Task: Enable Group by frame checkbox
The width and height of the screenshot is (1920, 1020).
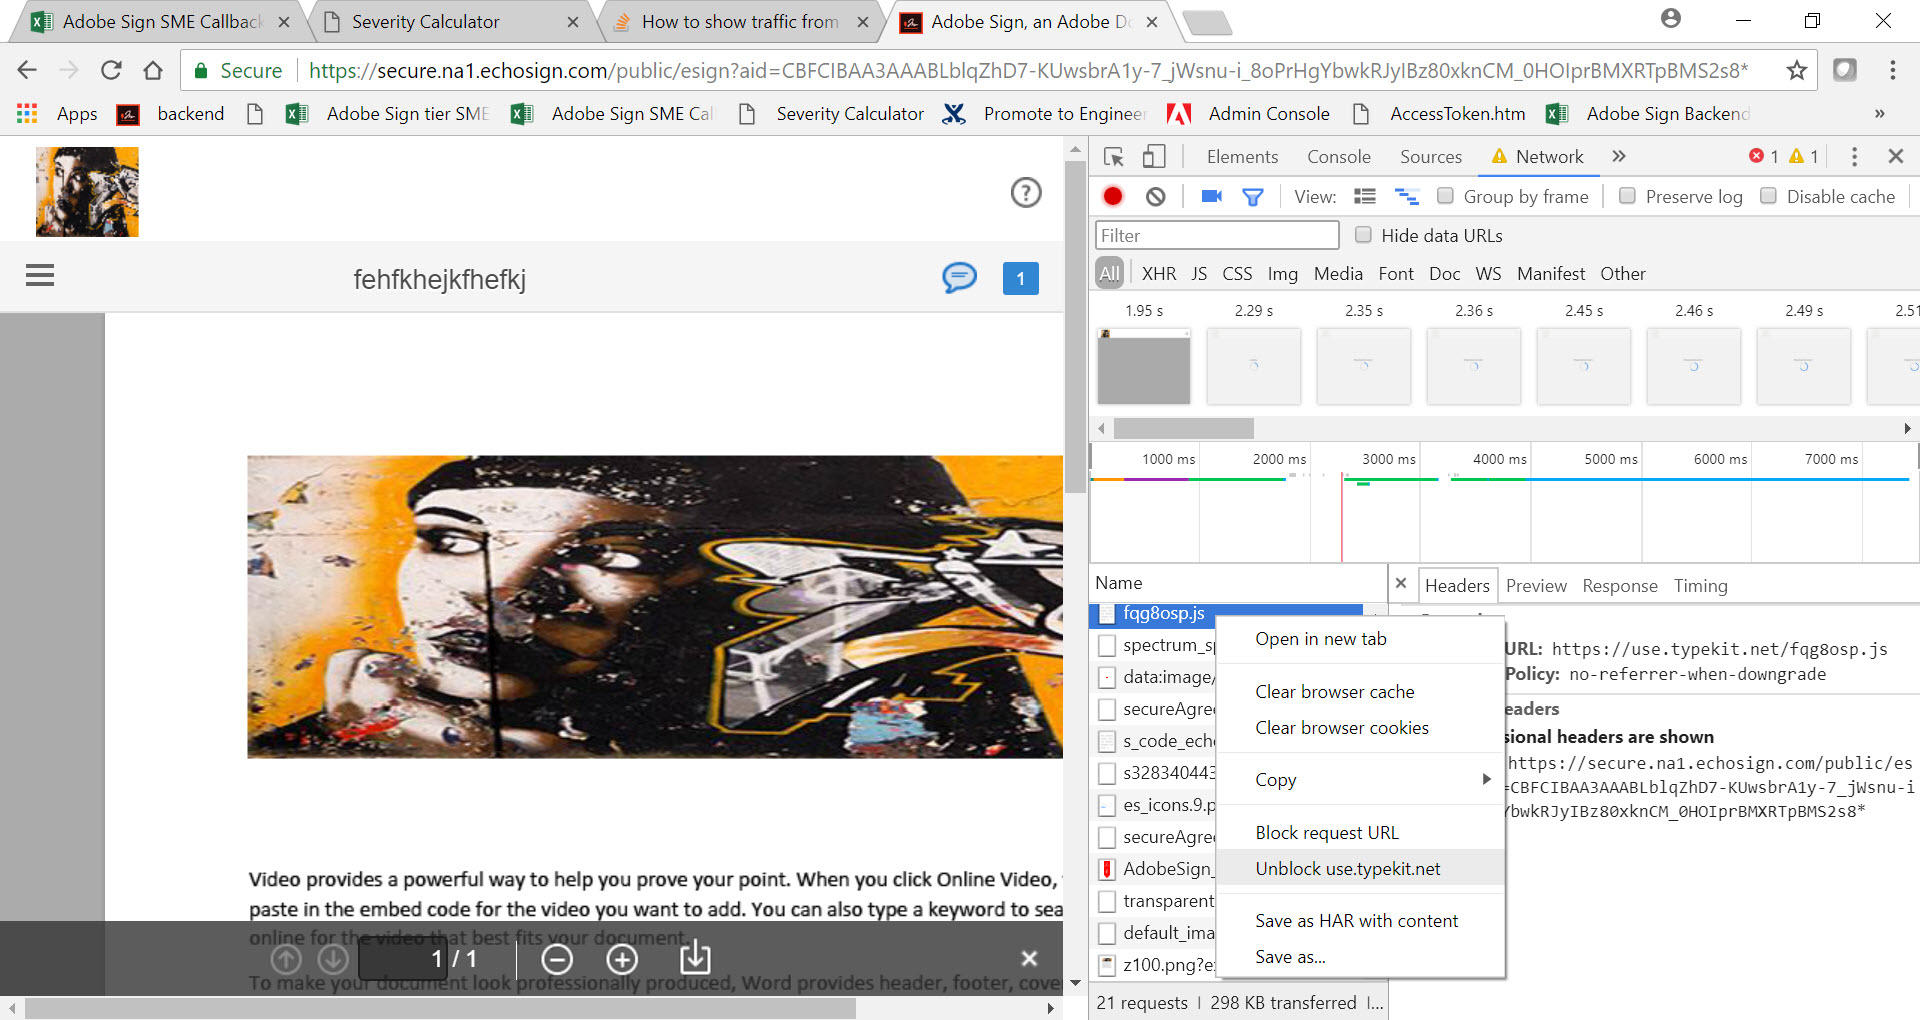Action: tap(1445, 196)
